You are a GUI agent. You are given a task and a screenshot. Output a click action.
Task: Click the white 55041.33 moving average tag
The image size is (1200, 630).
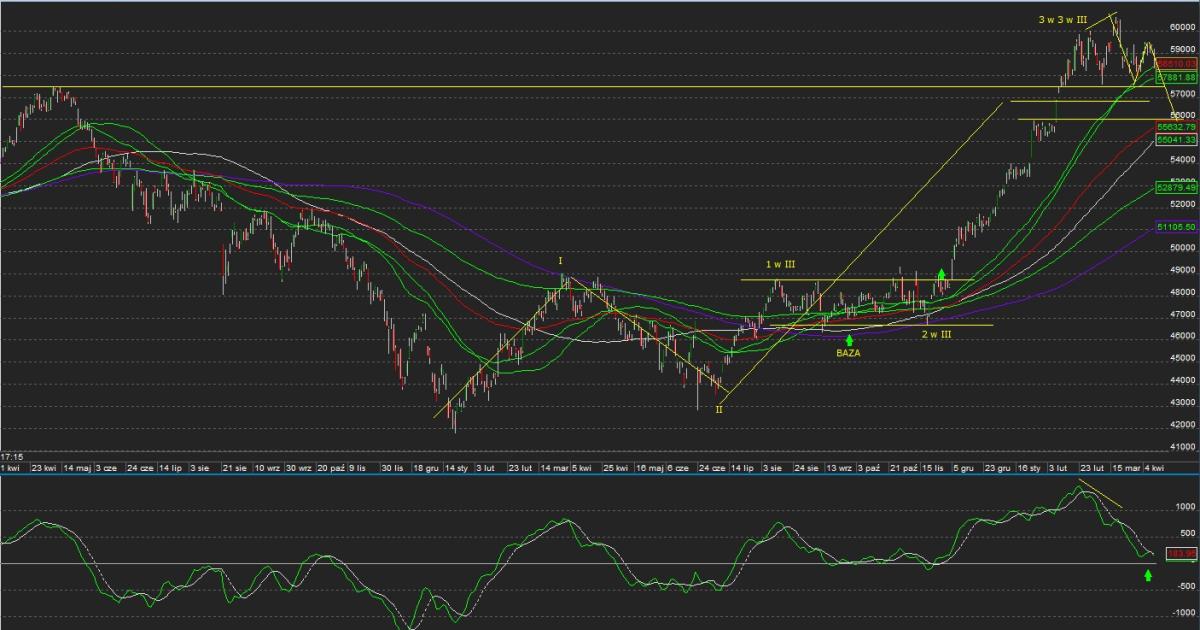pos(1176,141)
